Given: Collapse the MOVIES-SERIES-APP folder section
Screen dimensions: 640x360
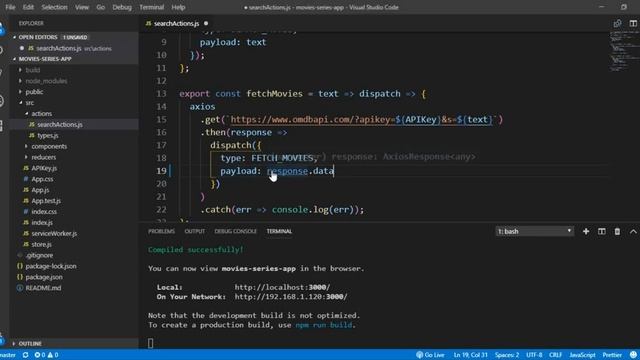Looking at the screenshot, I should (x=45, y=59).
